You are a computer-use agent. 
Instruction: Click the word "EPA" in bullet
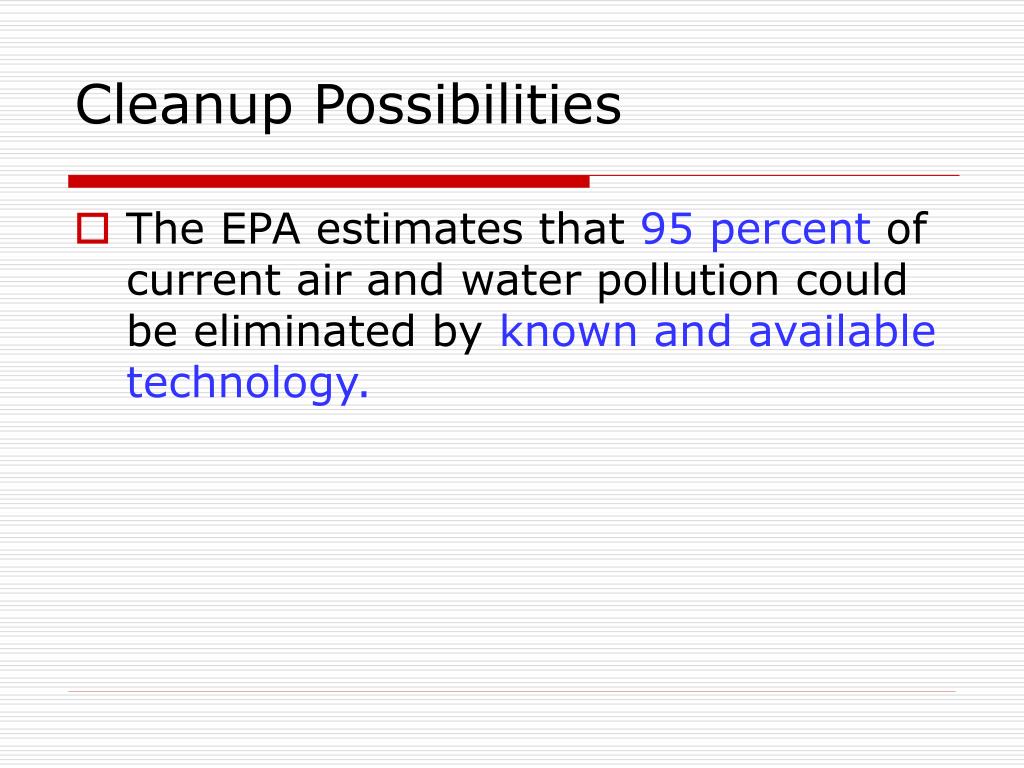261,229
